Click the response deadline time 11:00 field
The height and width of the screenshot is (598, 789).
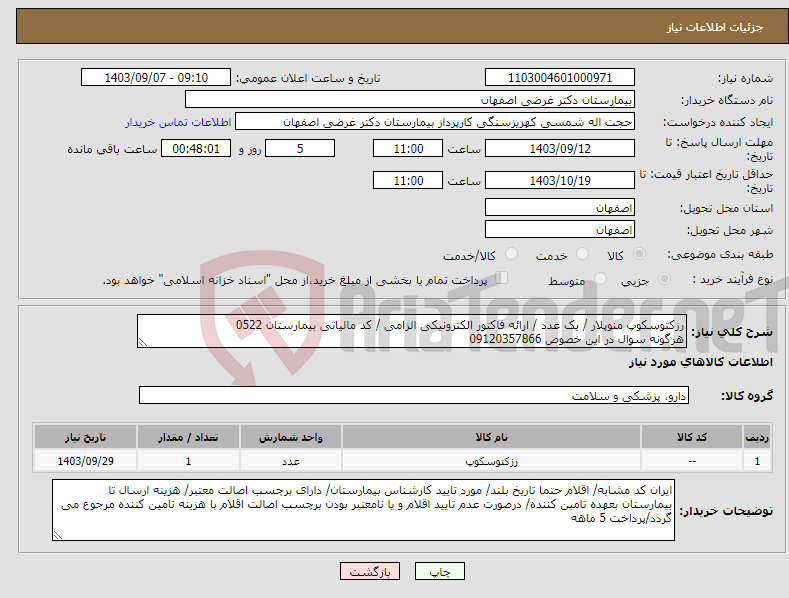(408, 148)
